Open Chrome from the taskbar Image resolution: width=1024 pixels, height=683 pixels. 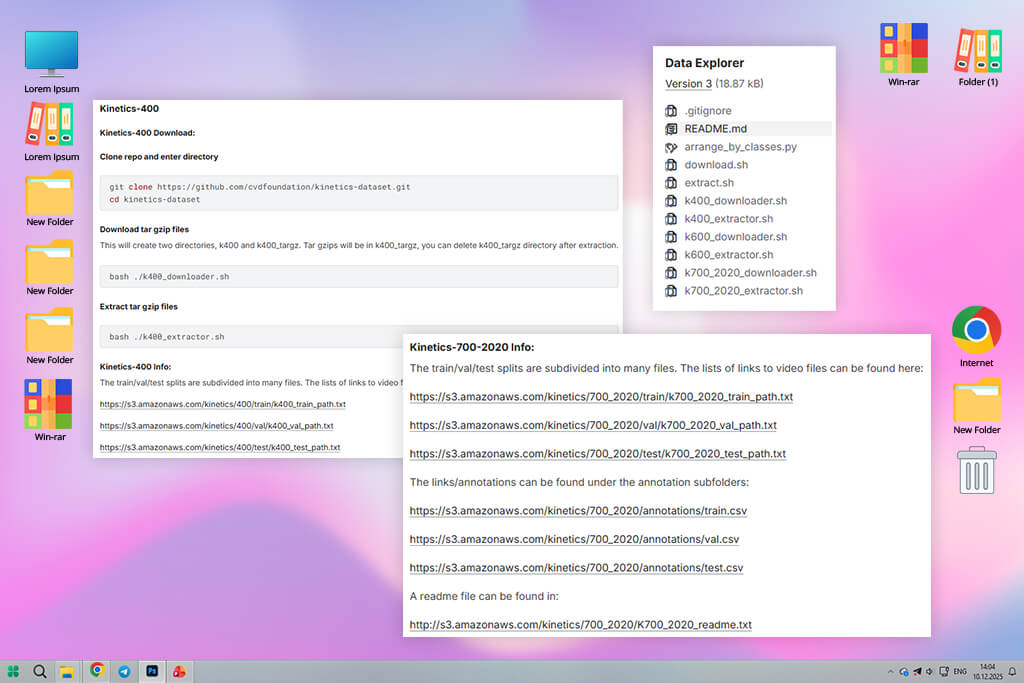click(97, 671)
